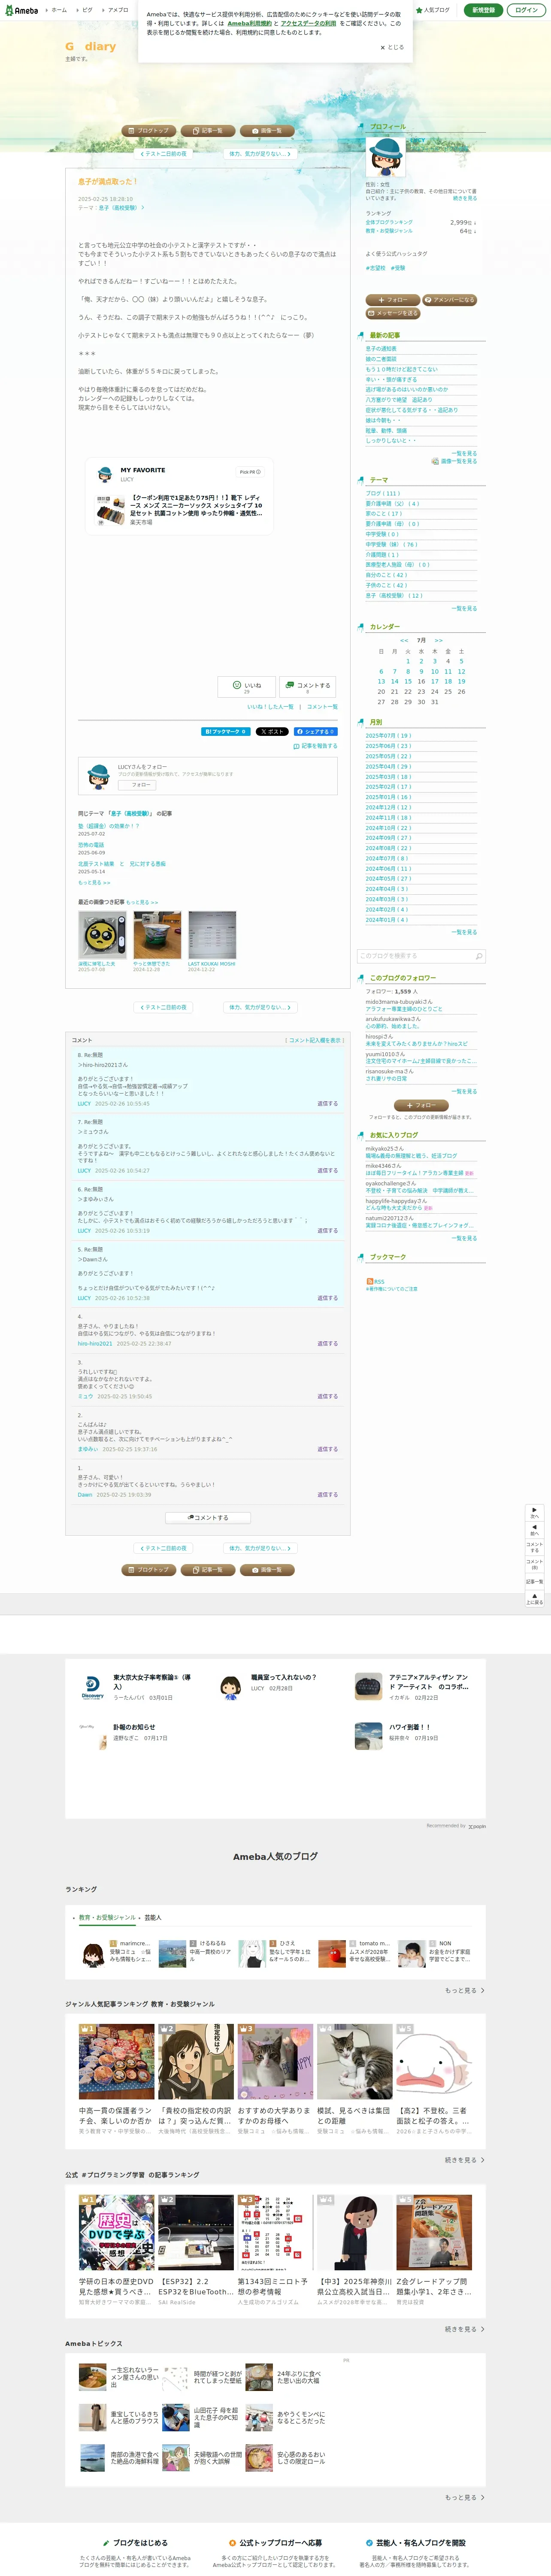Go to next month in the calendar
The width and height of the screenshot is (551, 2576).
438,640
